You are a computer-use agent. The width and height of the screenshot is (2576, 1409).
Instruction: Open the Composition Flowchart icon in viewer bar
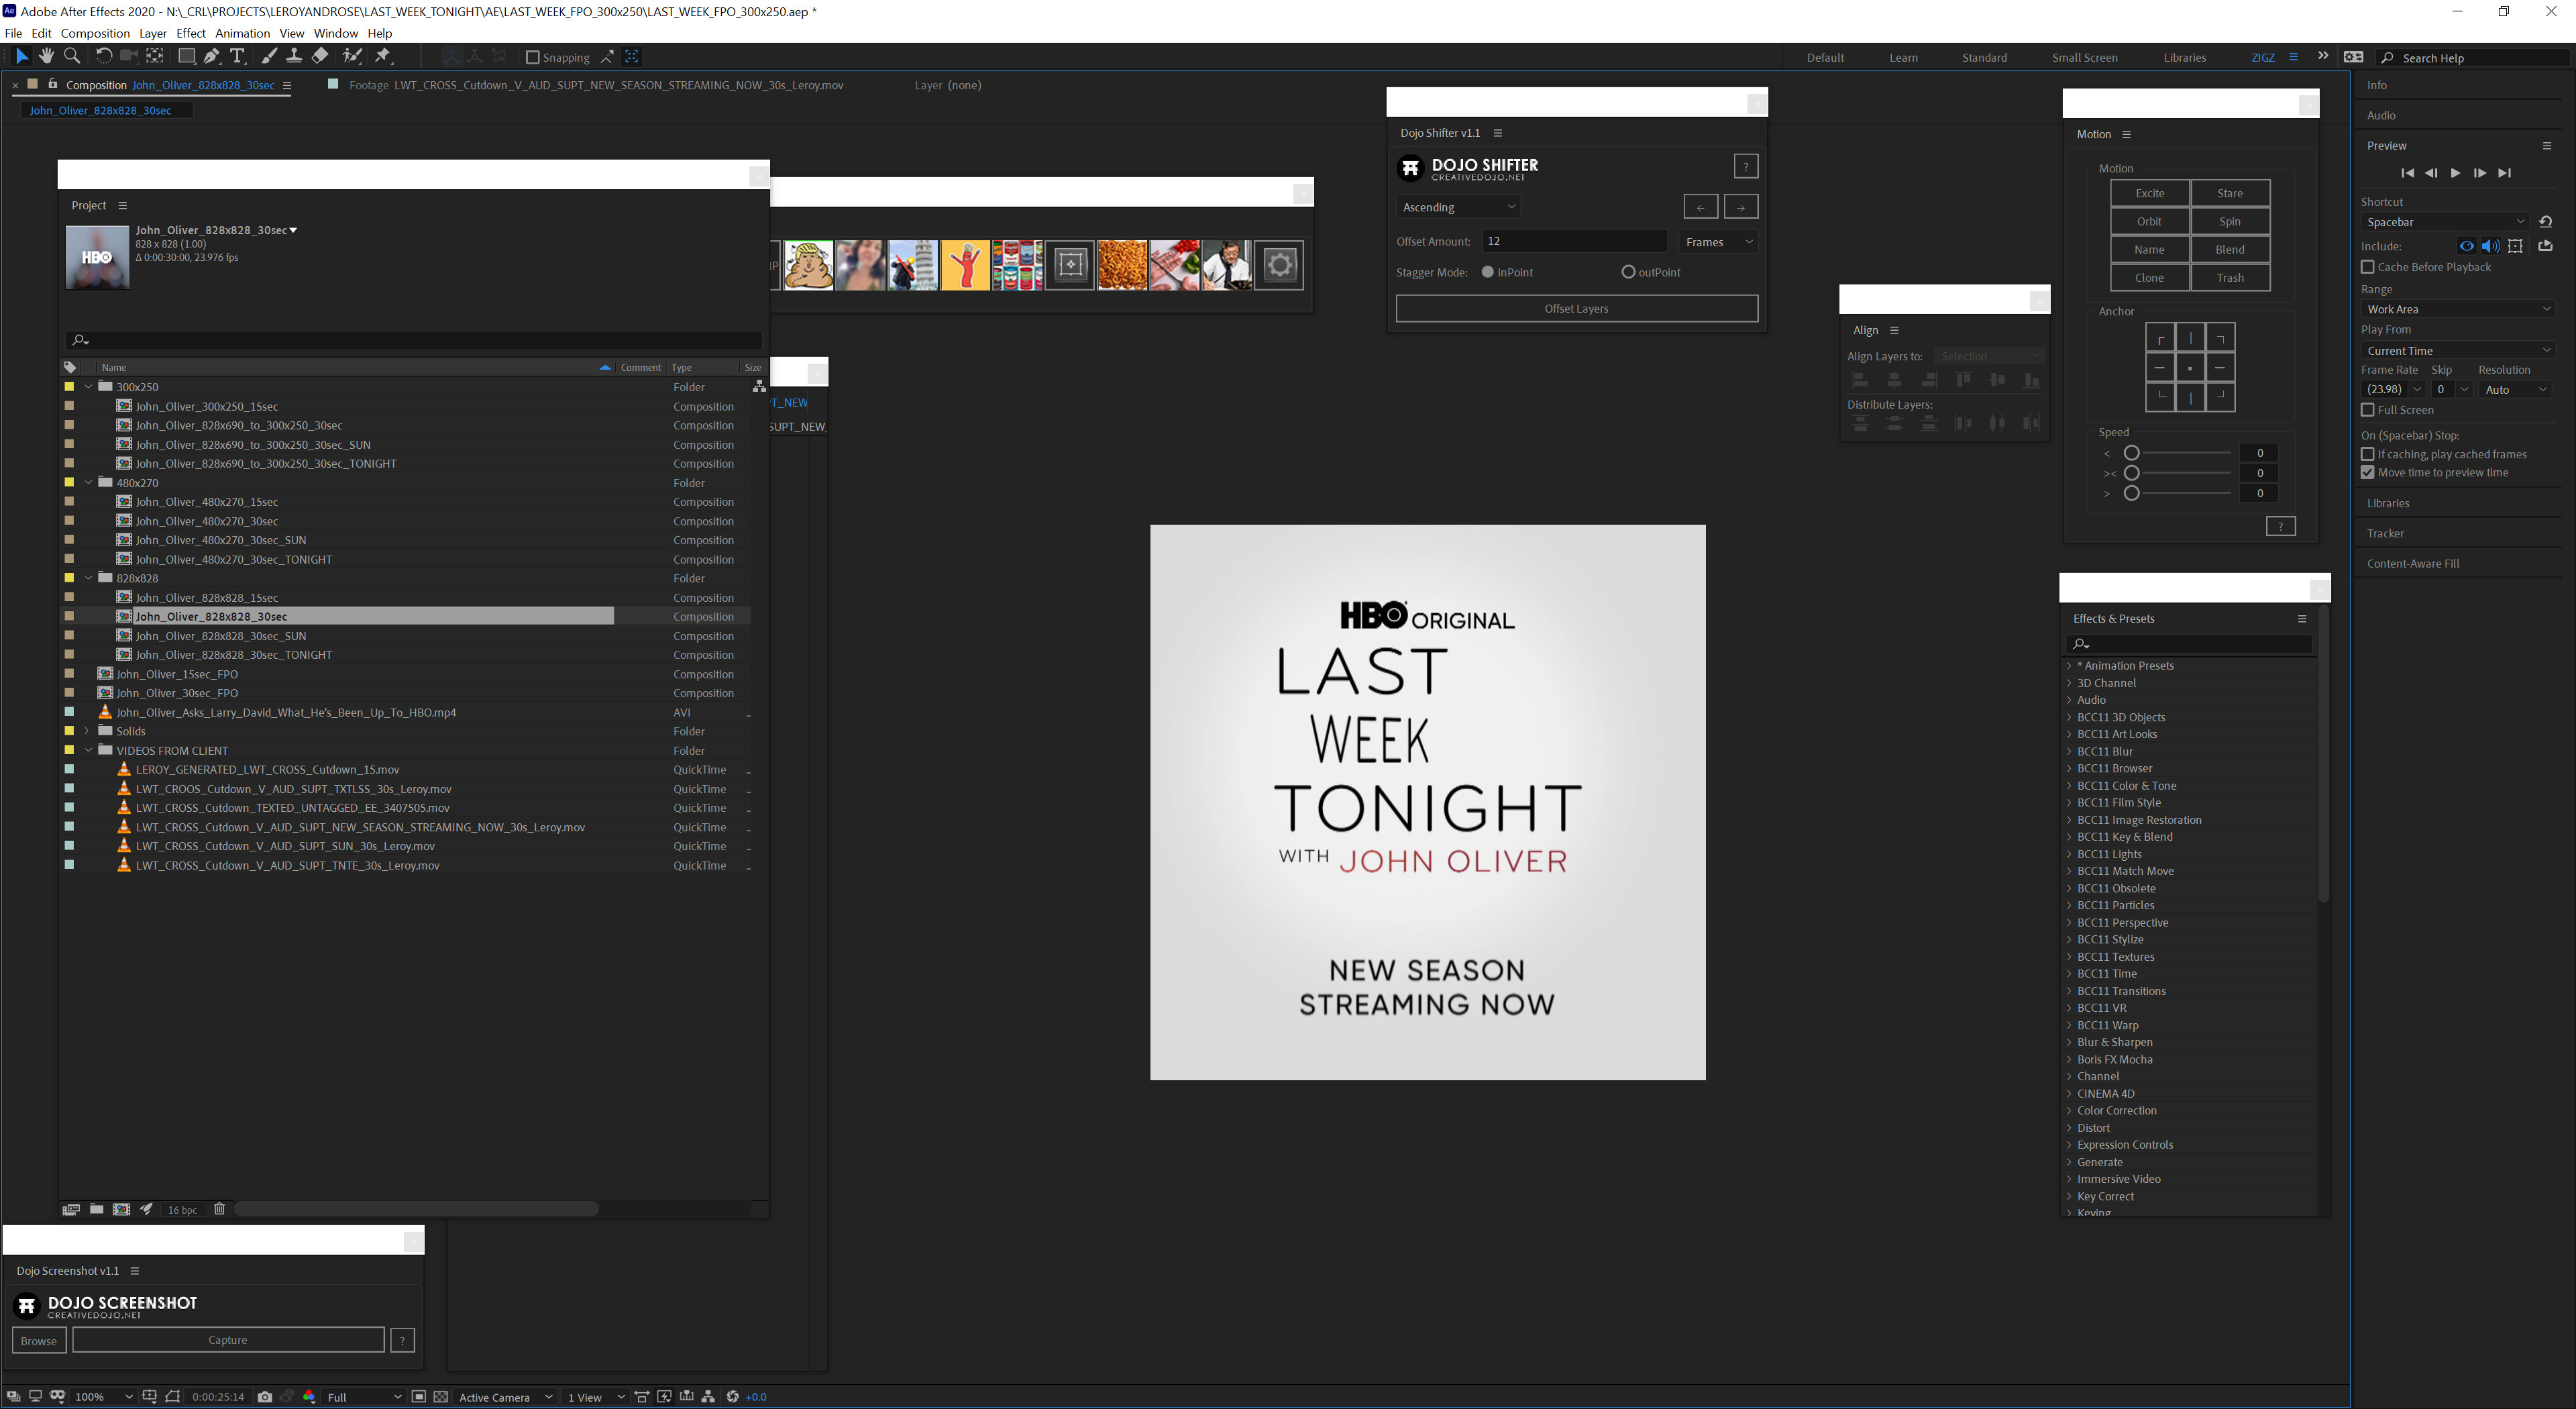click(x=709, y=1397)
